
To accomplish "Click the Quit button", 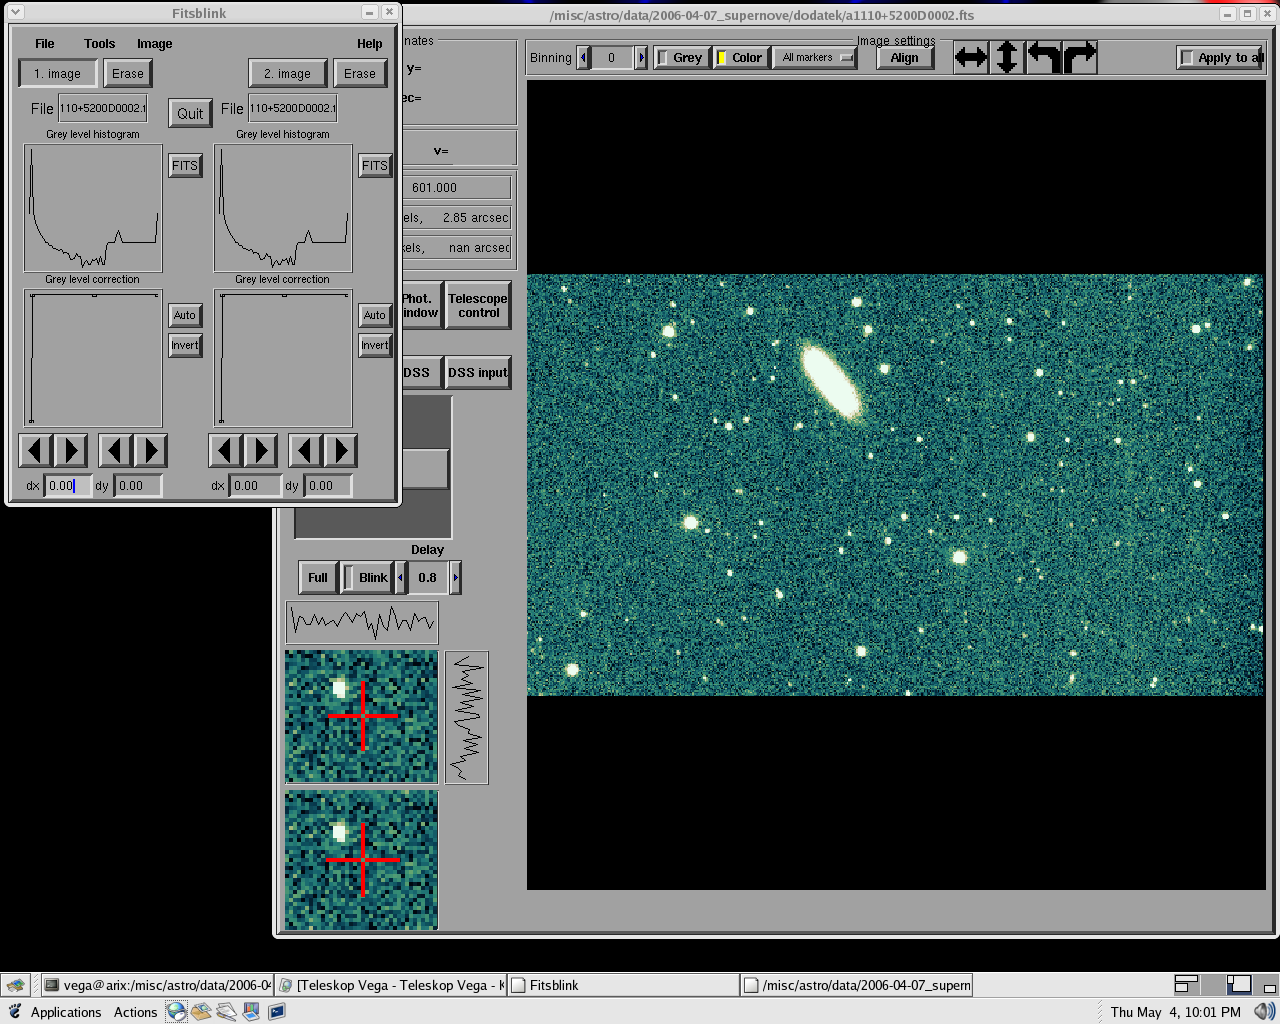I will pos(190,113).
